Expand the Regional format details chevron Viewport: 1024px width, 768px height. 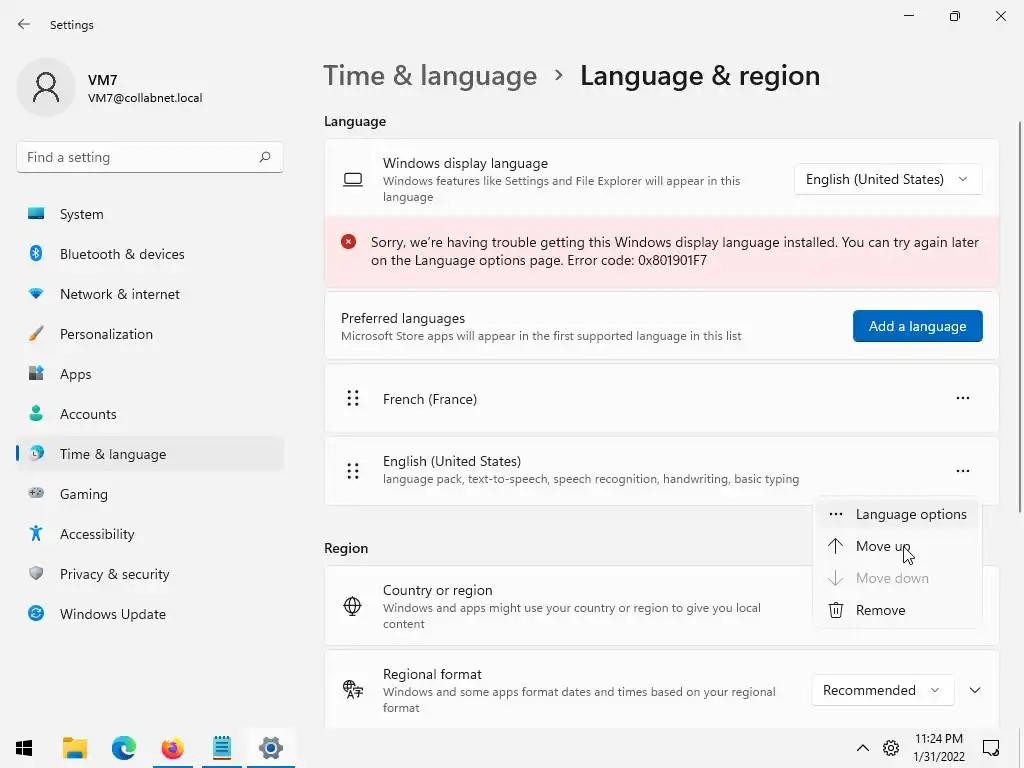[975, 690]
